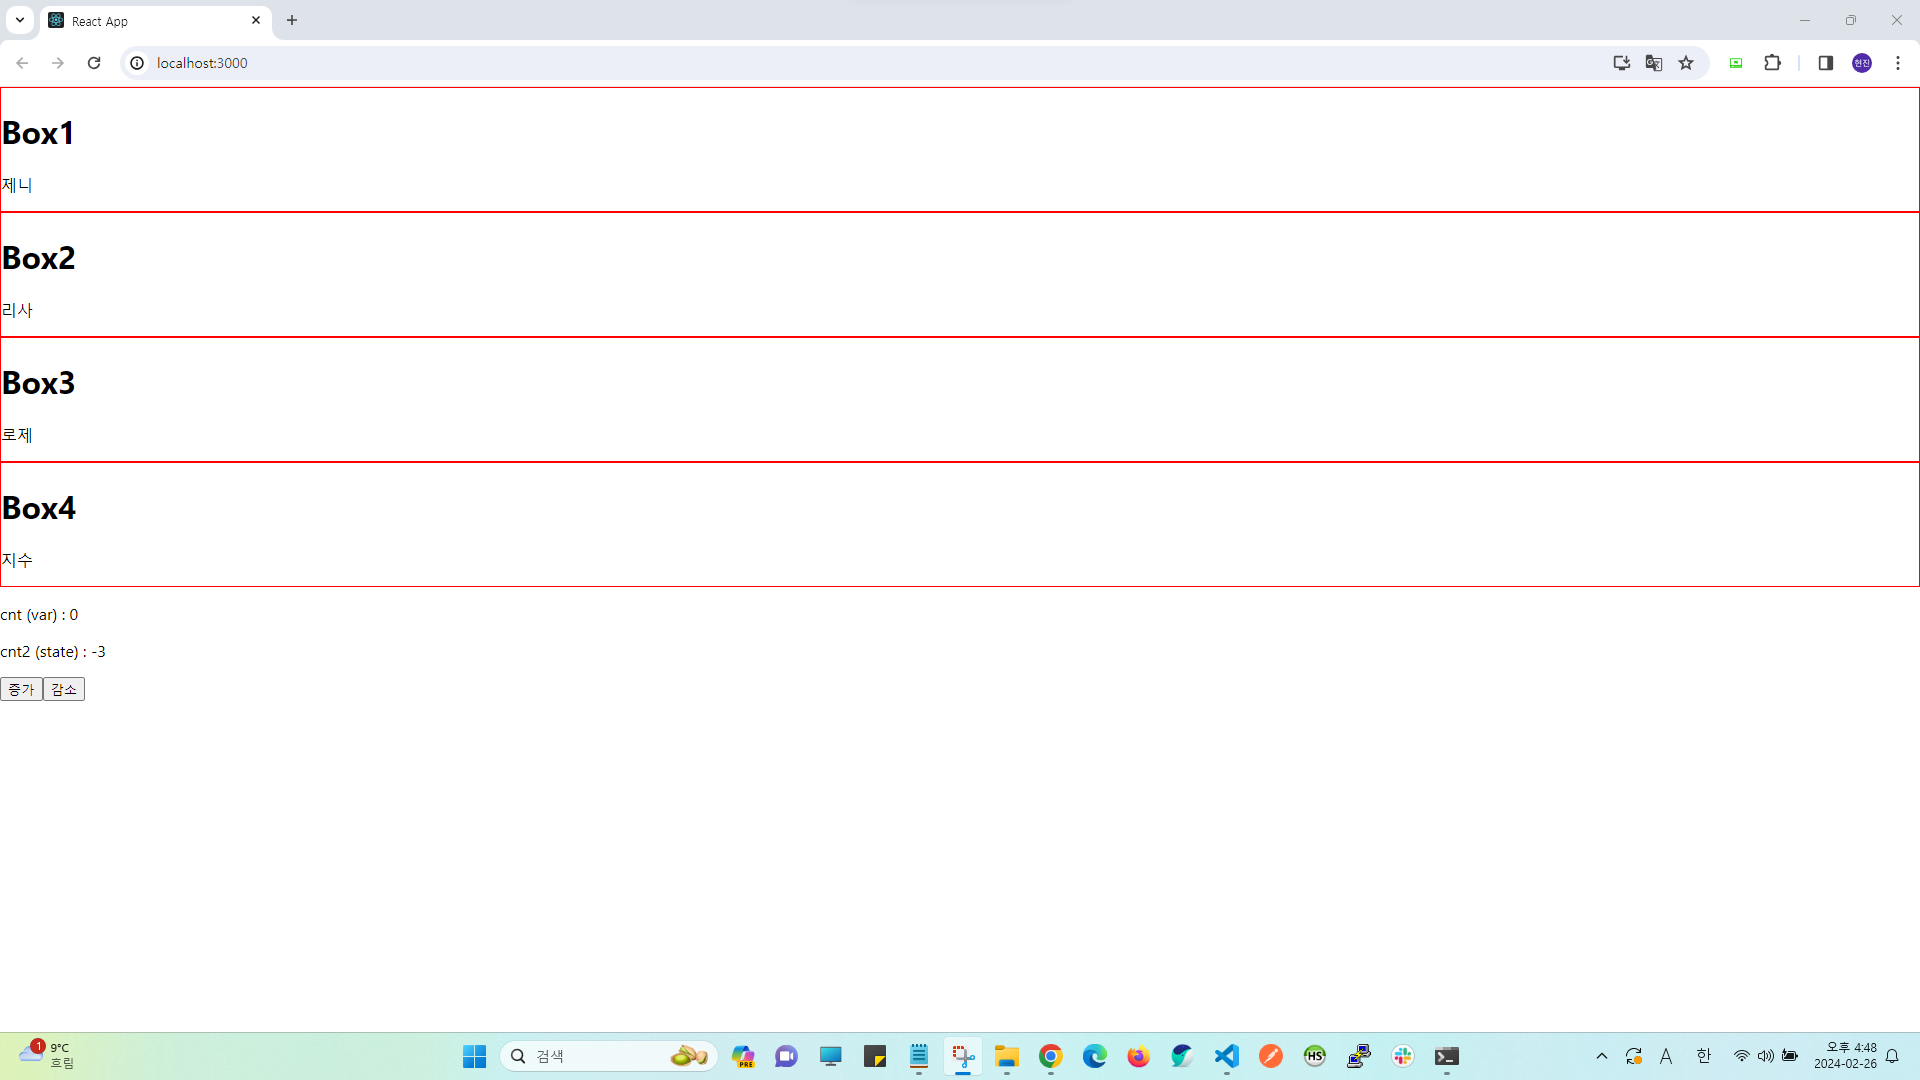Toggle the browser side panel

coord(1825,63)
